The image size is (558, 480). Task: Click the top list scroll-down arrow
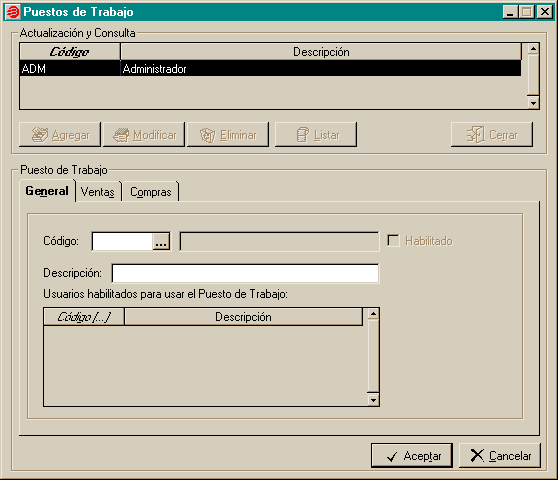533,104
